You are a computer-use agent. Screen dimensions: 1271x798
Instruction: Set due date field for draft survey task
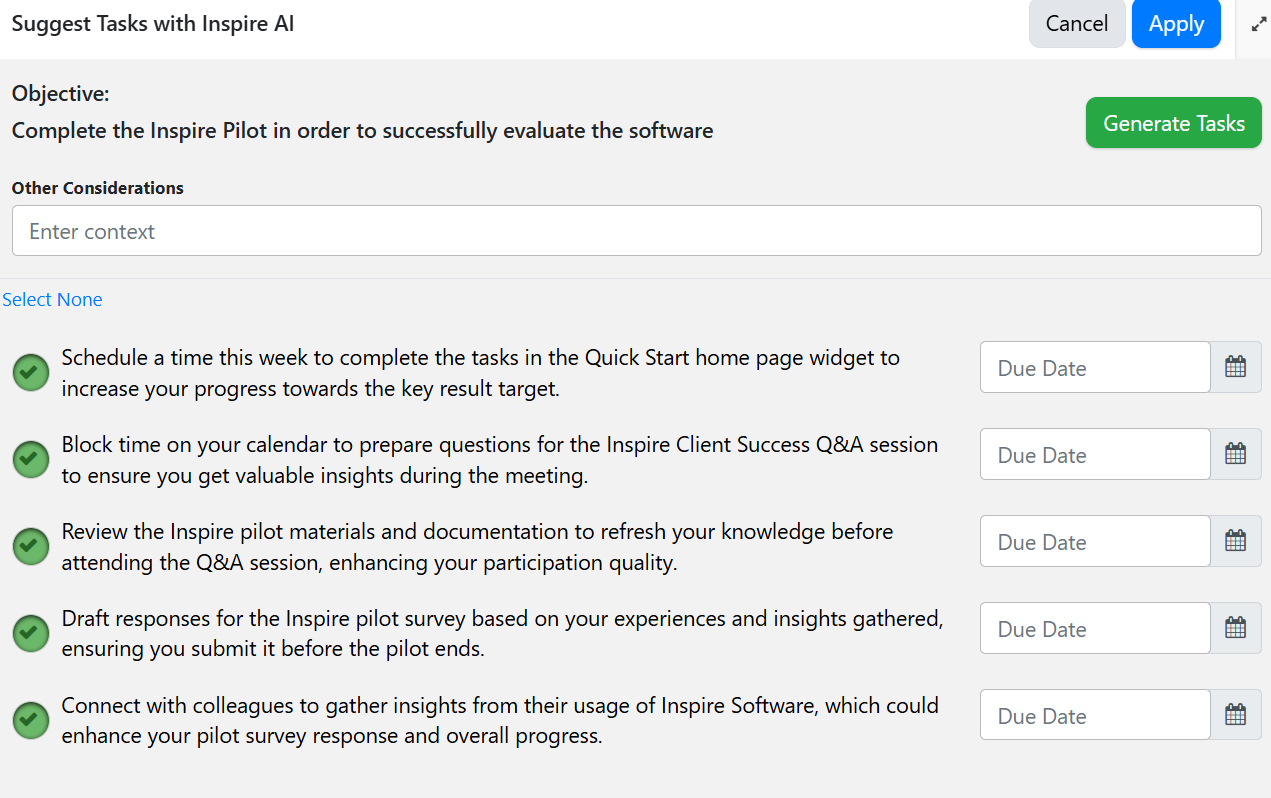point(1095,628)
